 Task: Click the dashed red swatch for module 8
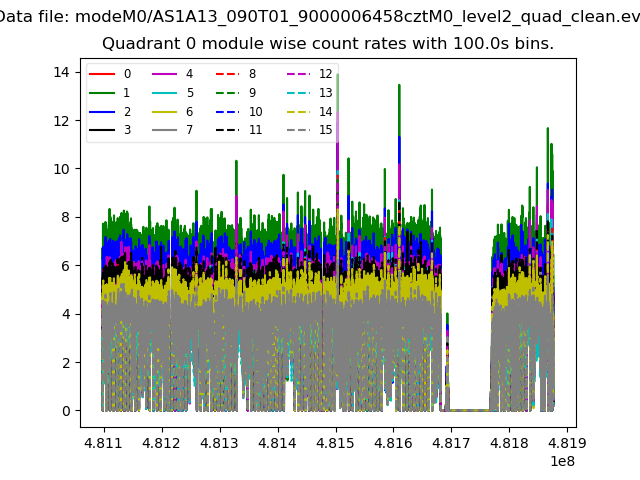click(x=227, y=74)
